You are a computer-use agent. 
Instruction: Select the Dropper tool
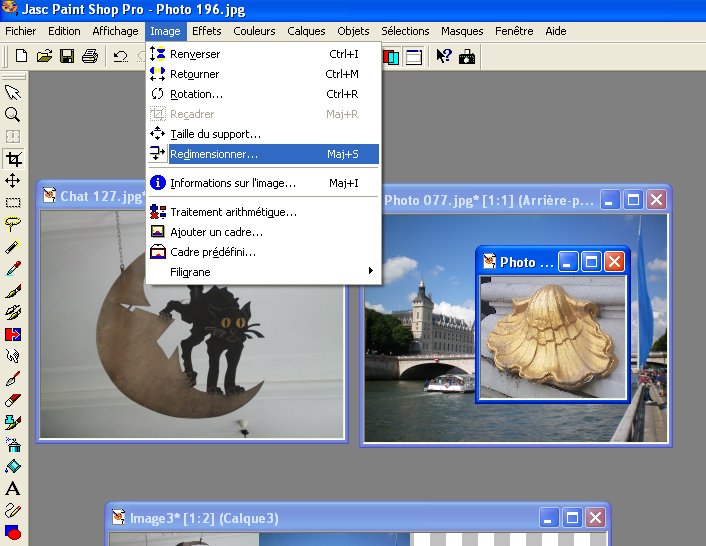click(x=13, y=268)
